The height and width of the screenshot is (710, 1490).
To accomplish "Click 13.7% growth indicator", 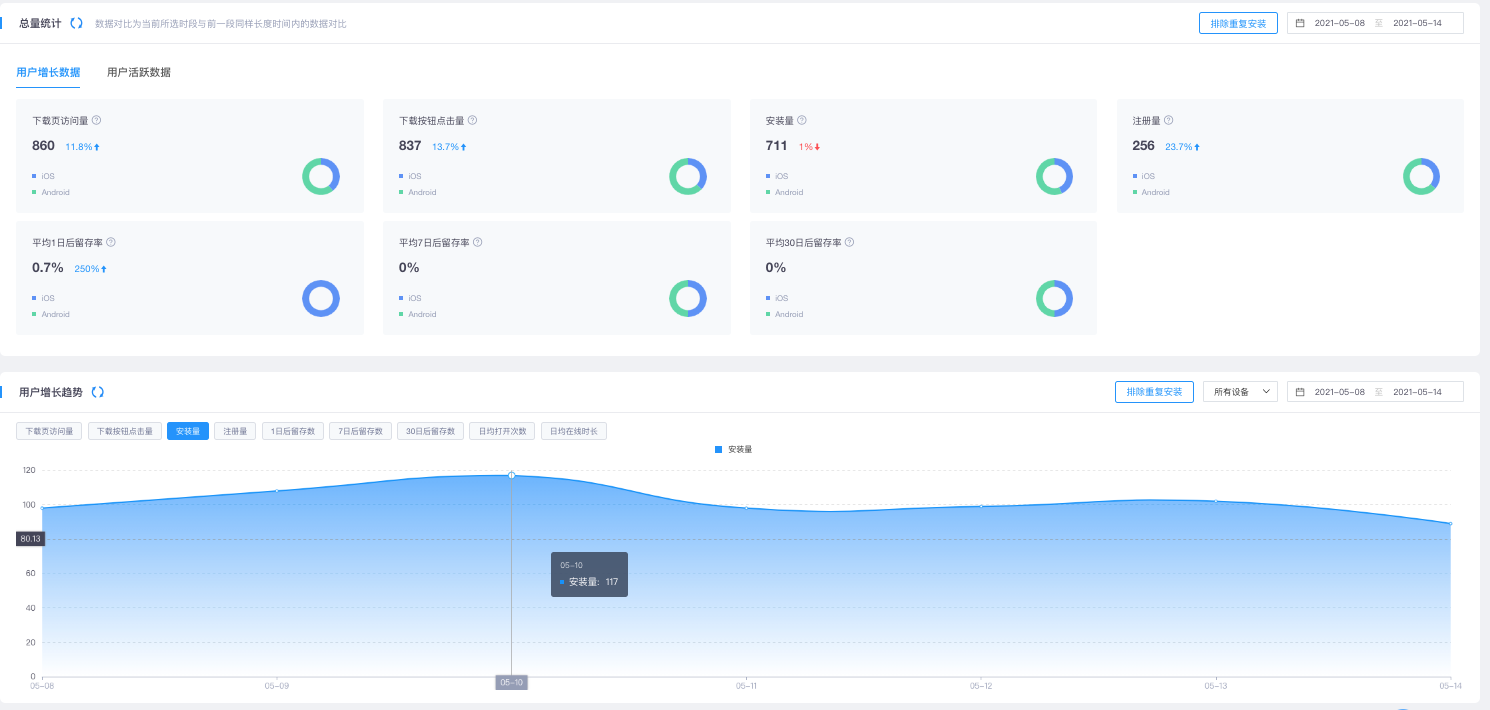I will click(450, 147).
